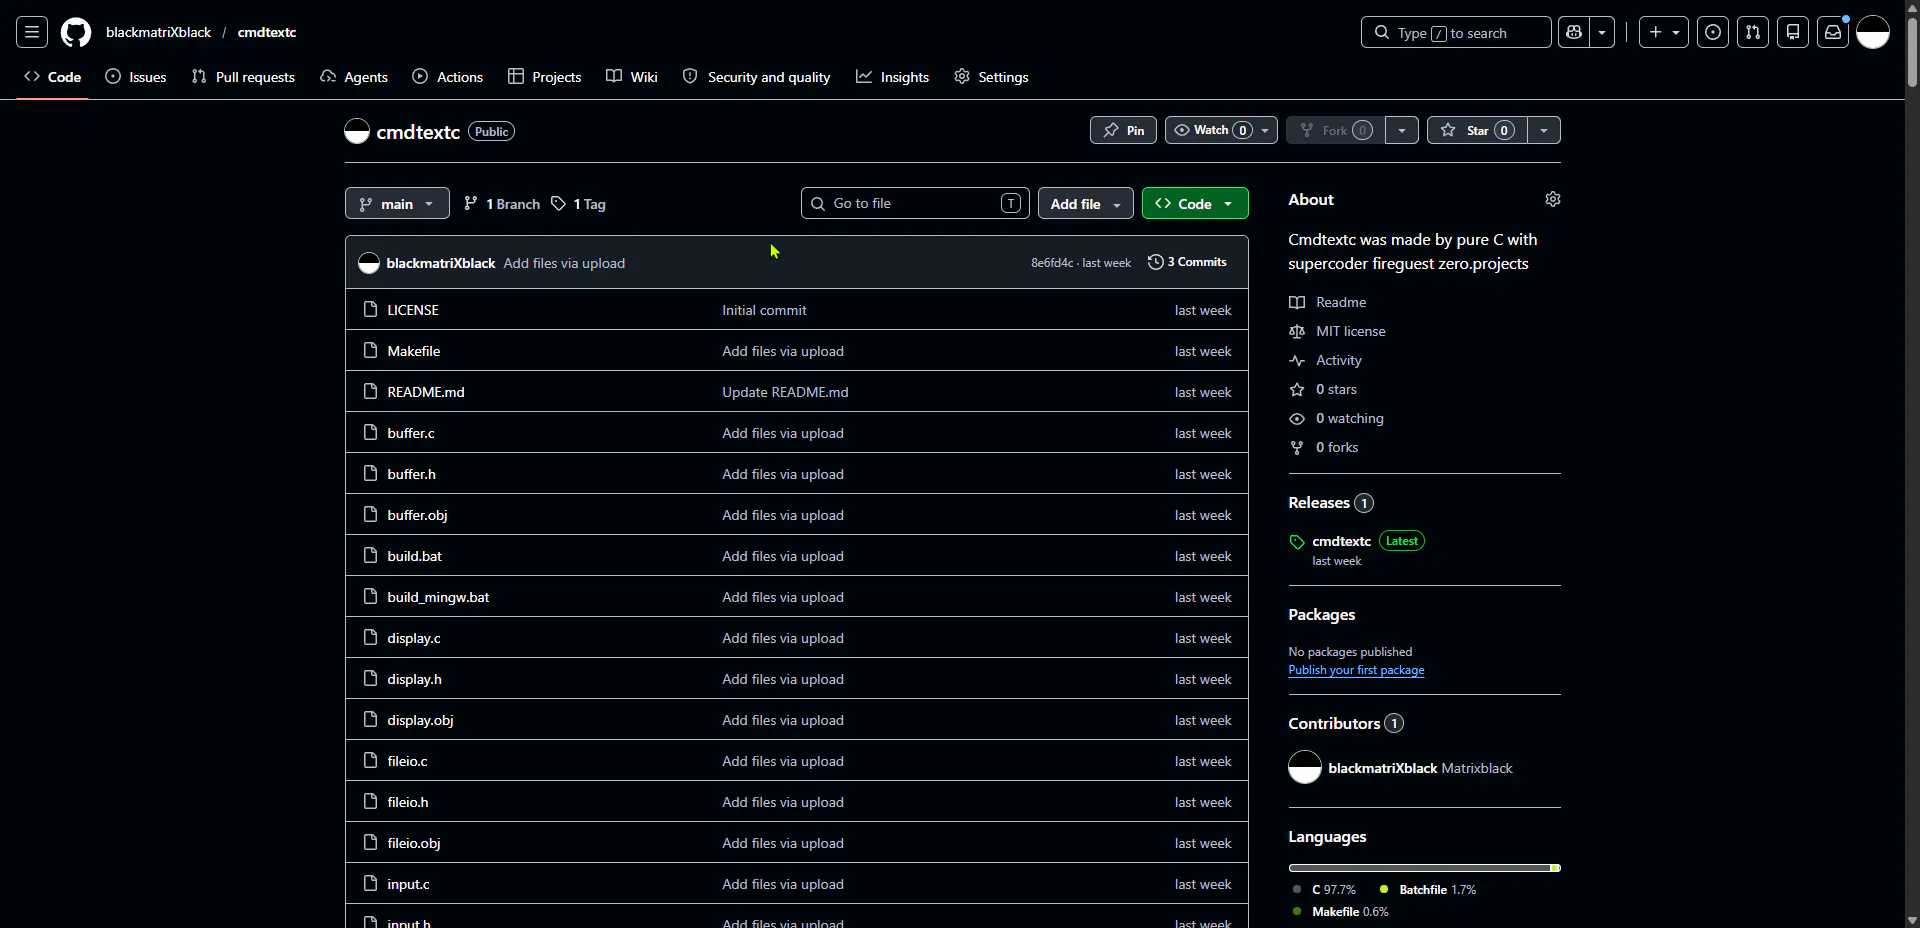Open the Copilot chat icon

(1574, 32)
